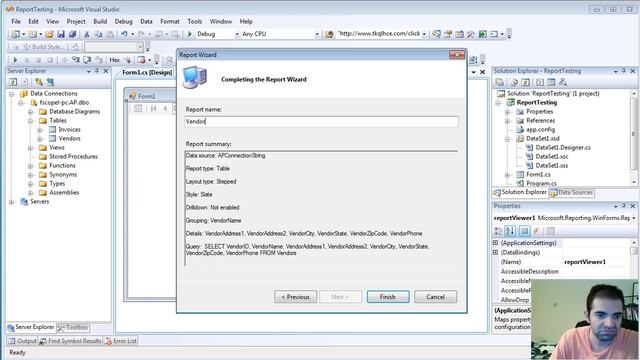Viewport: 640px width, 360px height.
Task: Open the Project menu
Action: pyautogui.click(x=76, y=21)
